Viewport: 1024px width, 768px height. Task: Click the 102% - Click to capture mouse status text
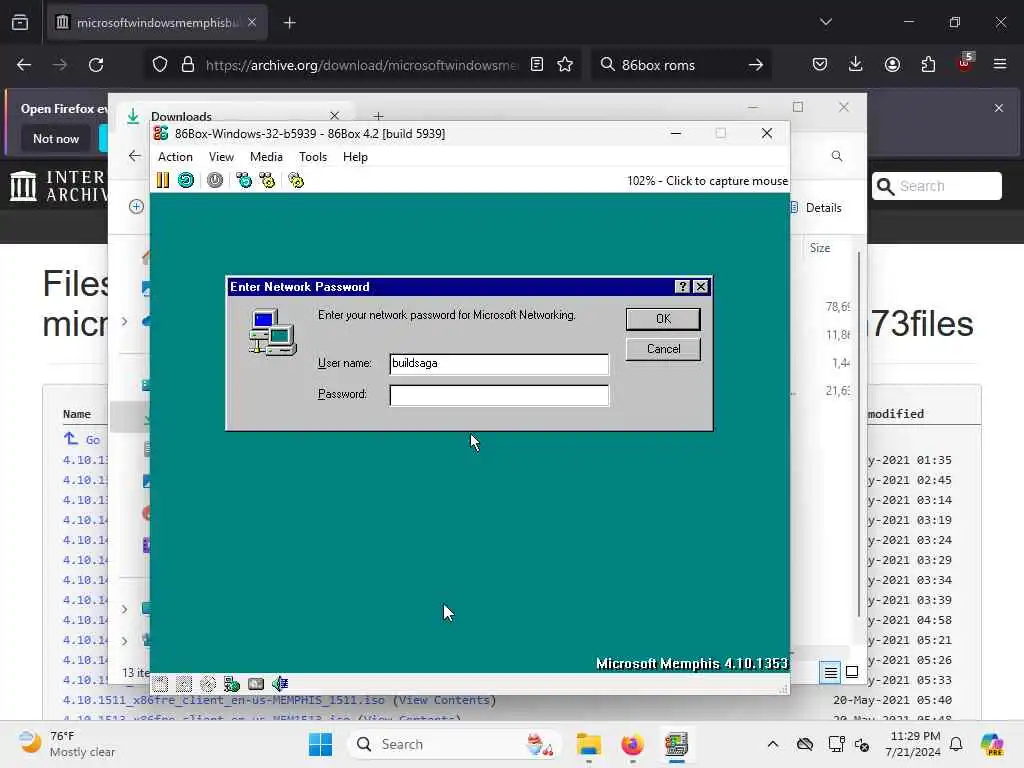point(707,181)
